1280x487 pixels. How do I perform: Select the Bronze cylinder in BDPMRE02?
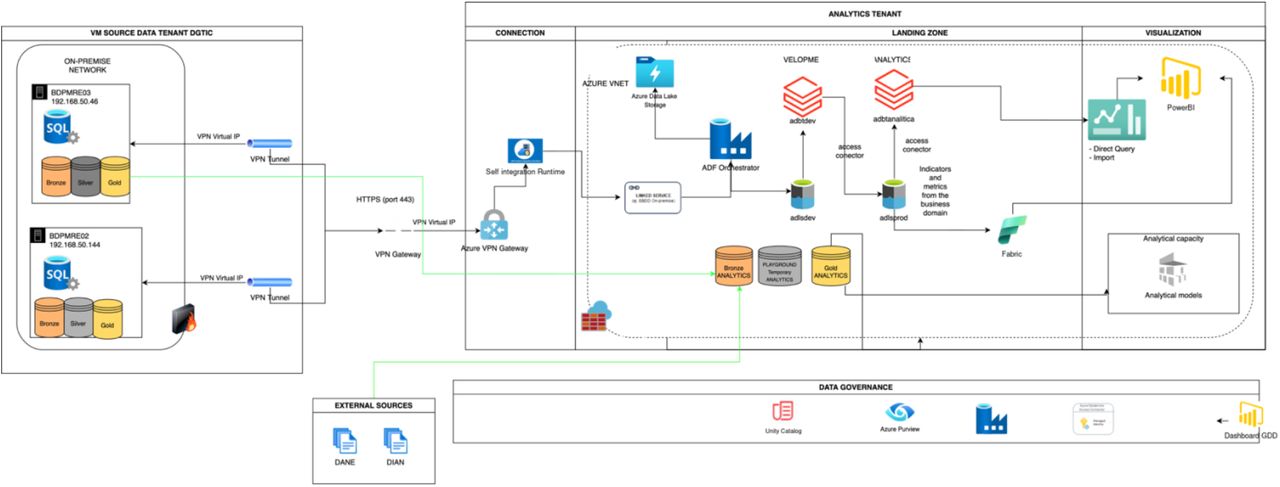click(x=50, y=317)
